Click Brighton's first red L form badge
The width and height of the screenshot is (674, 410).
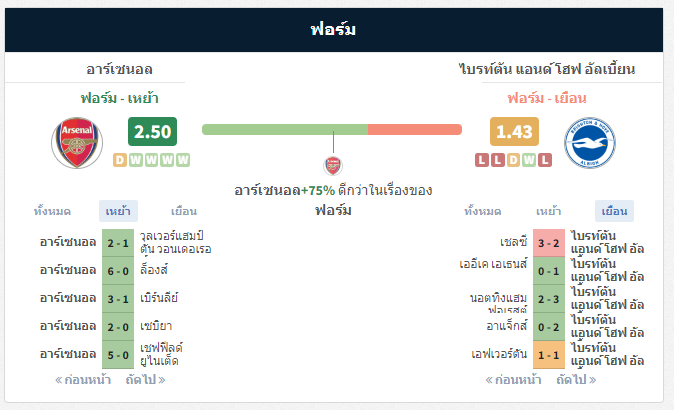pos(482,160)
